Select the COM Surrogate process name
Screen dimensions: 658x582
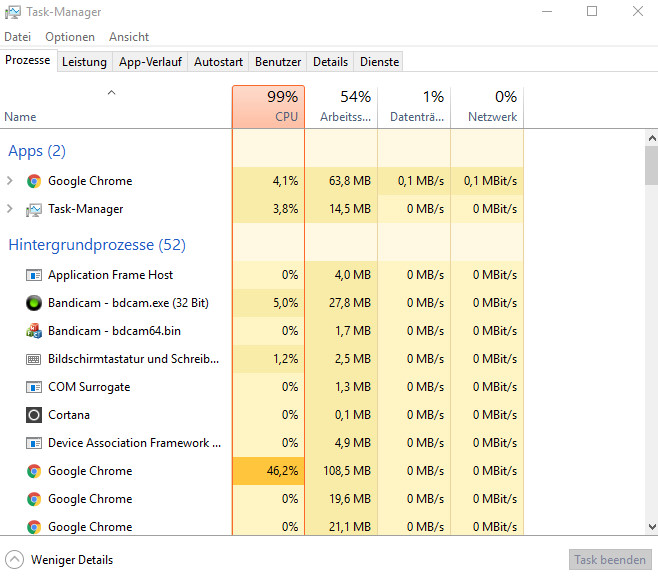click(x=89, y=387)
